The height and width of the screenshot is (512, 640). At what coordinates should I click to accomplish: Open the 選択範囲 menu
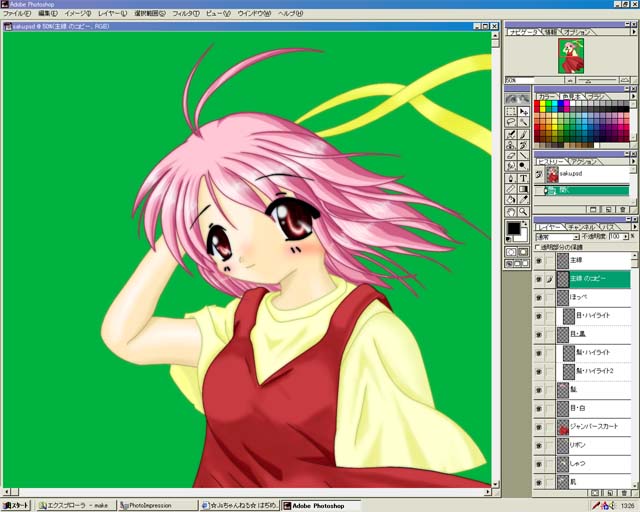pos(150,13)
